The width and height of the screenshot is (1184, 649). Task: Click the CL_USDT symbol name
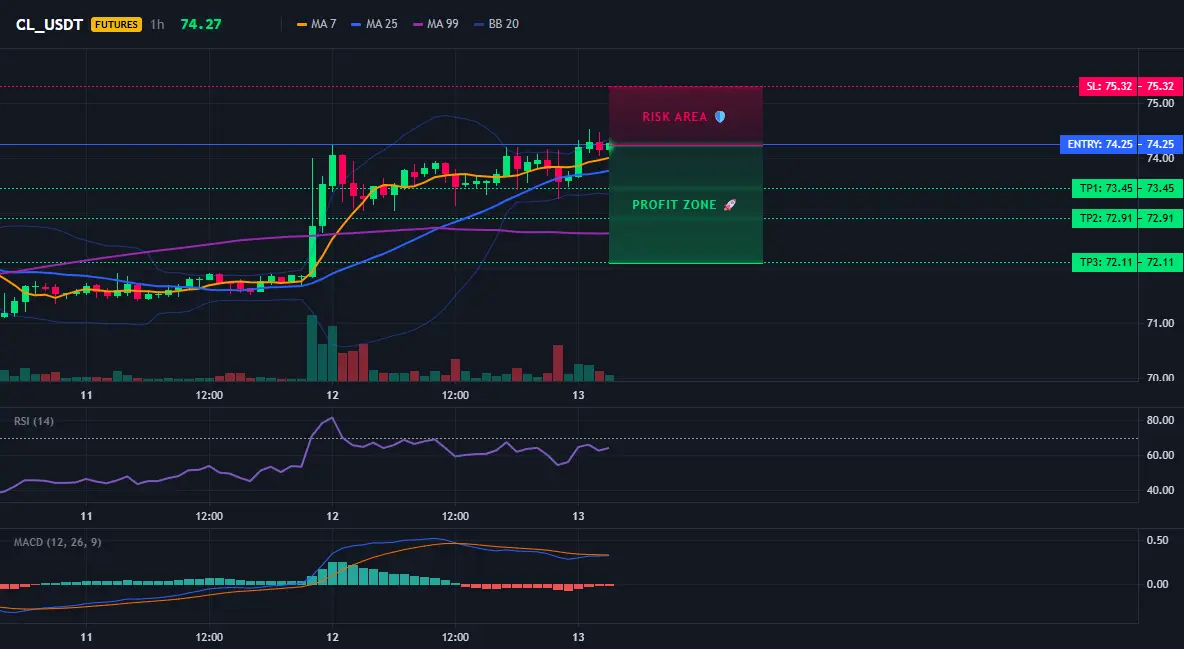(x=49, y=24)
